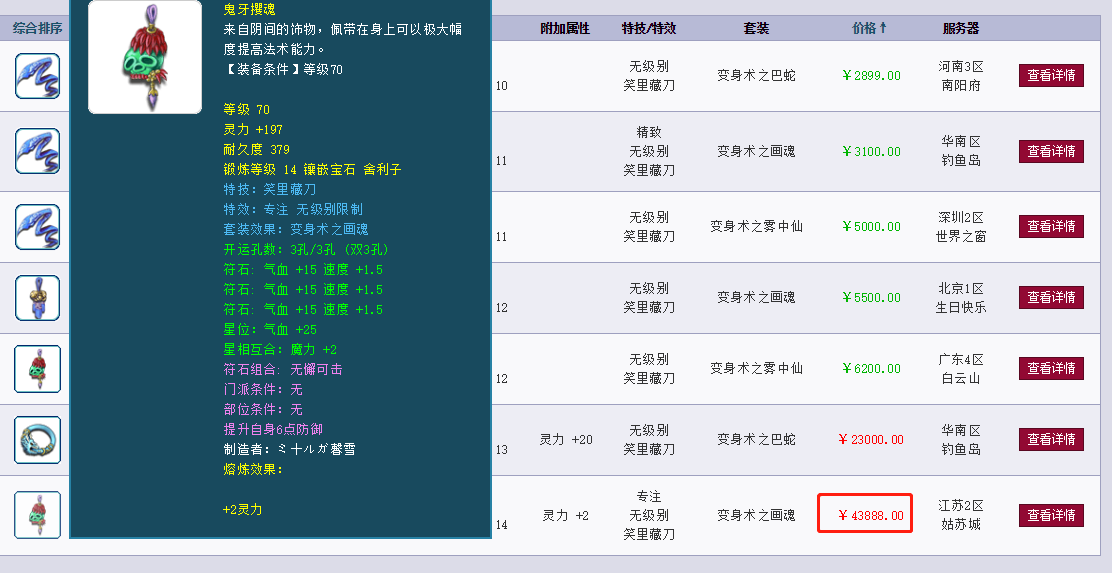Click the price ¥23000.00

871,440
